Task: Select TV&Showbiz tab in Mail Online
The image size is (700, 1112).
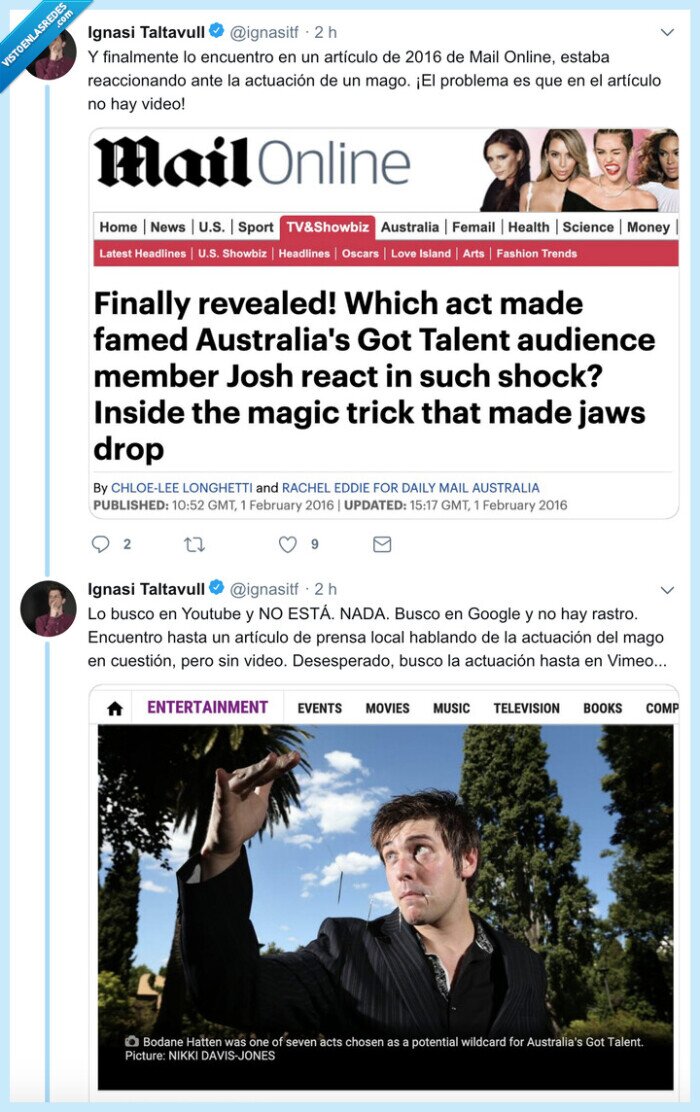Action: 325,227
